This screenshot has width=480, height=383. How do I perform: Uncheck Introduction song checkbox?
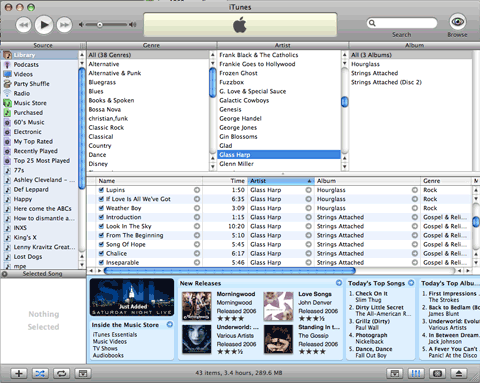click(x=101, y=217)
